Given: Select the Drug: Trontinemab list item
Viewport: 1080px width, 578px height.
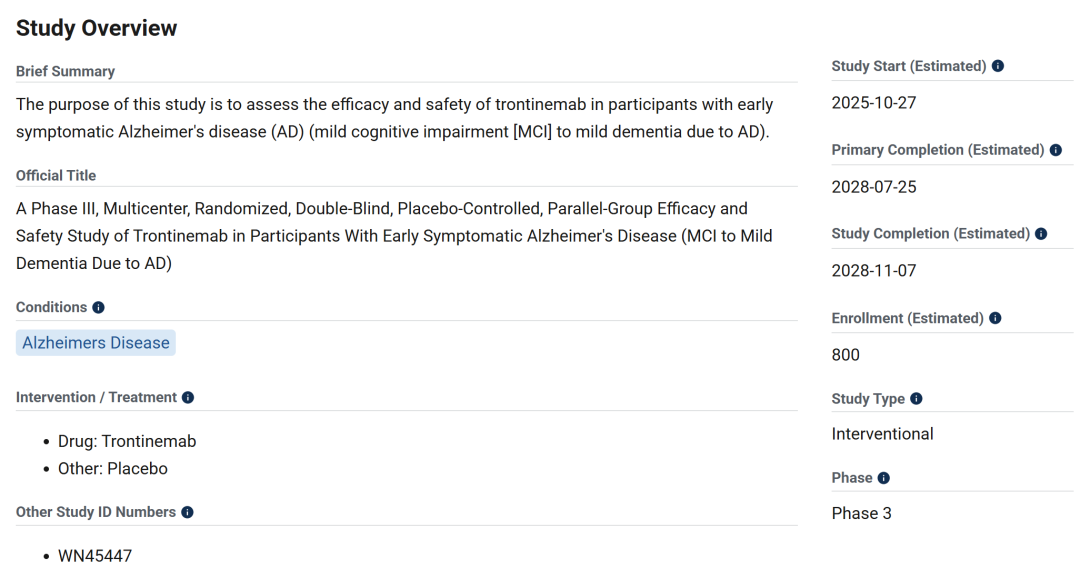Looking at the screenshot, I should click(x=127, y=441).
